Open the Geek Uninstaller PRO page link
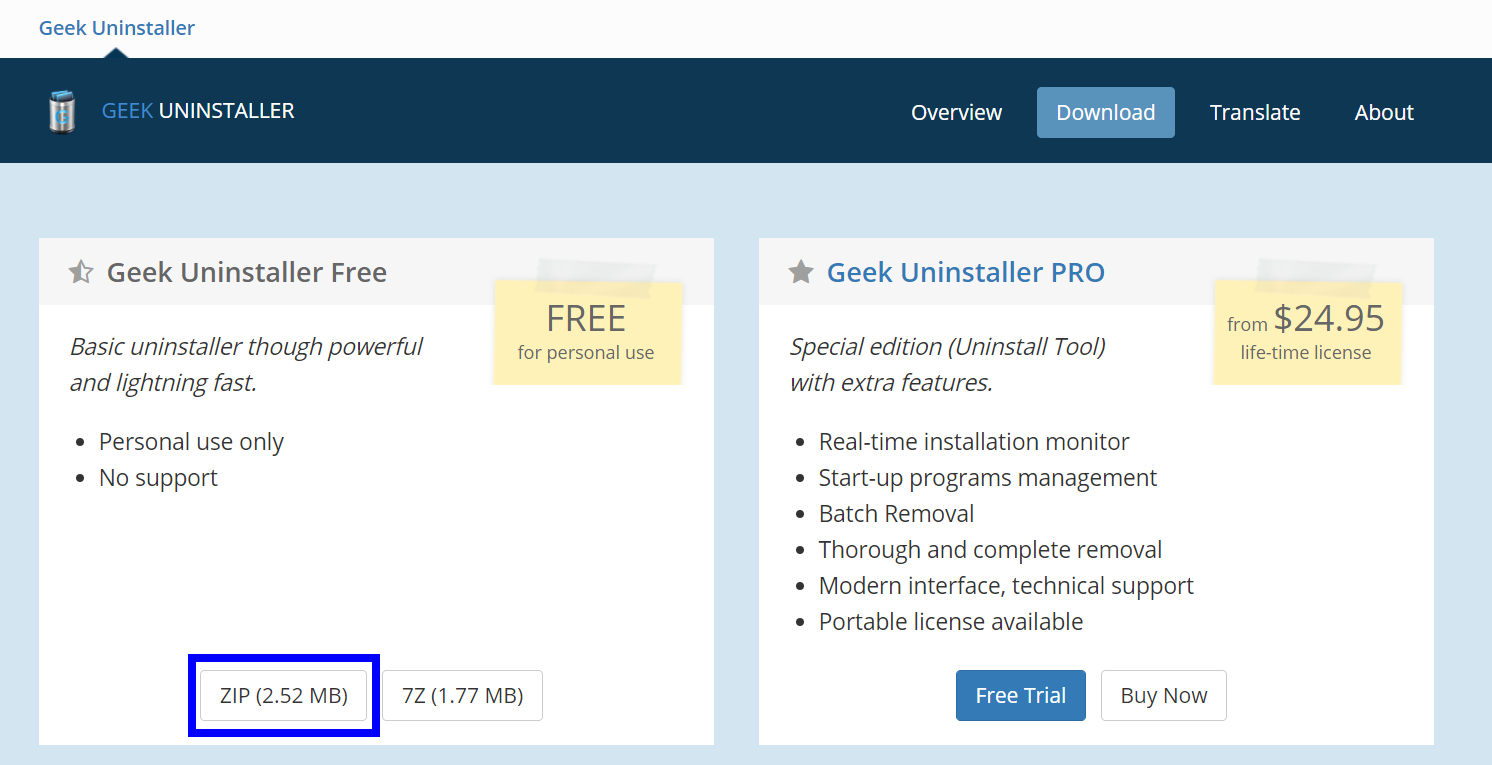Screen dimensions: 1492x765 (966, 271)
